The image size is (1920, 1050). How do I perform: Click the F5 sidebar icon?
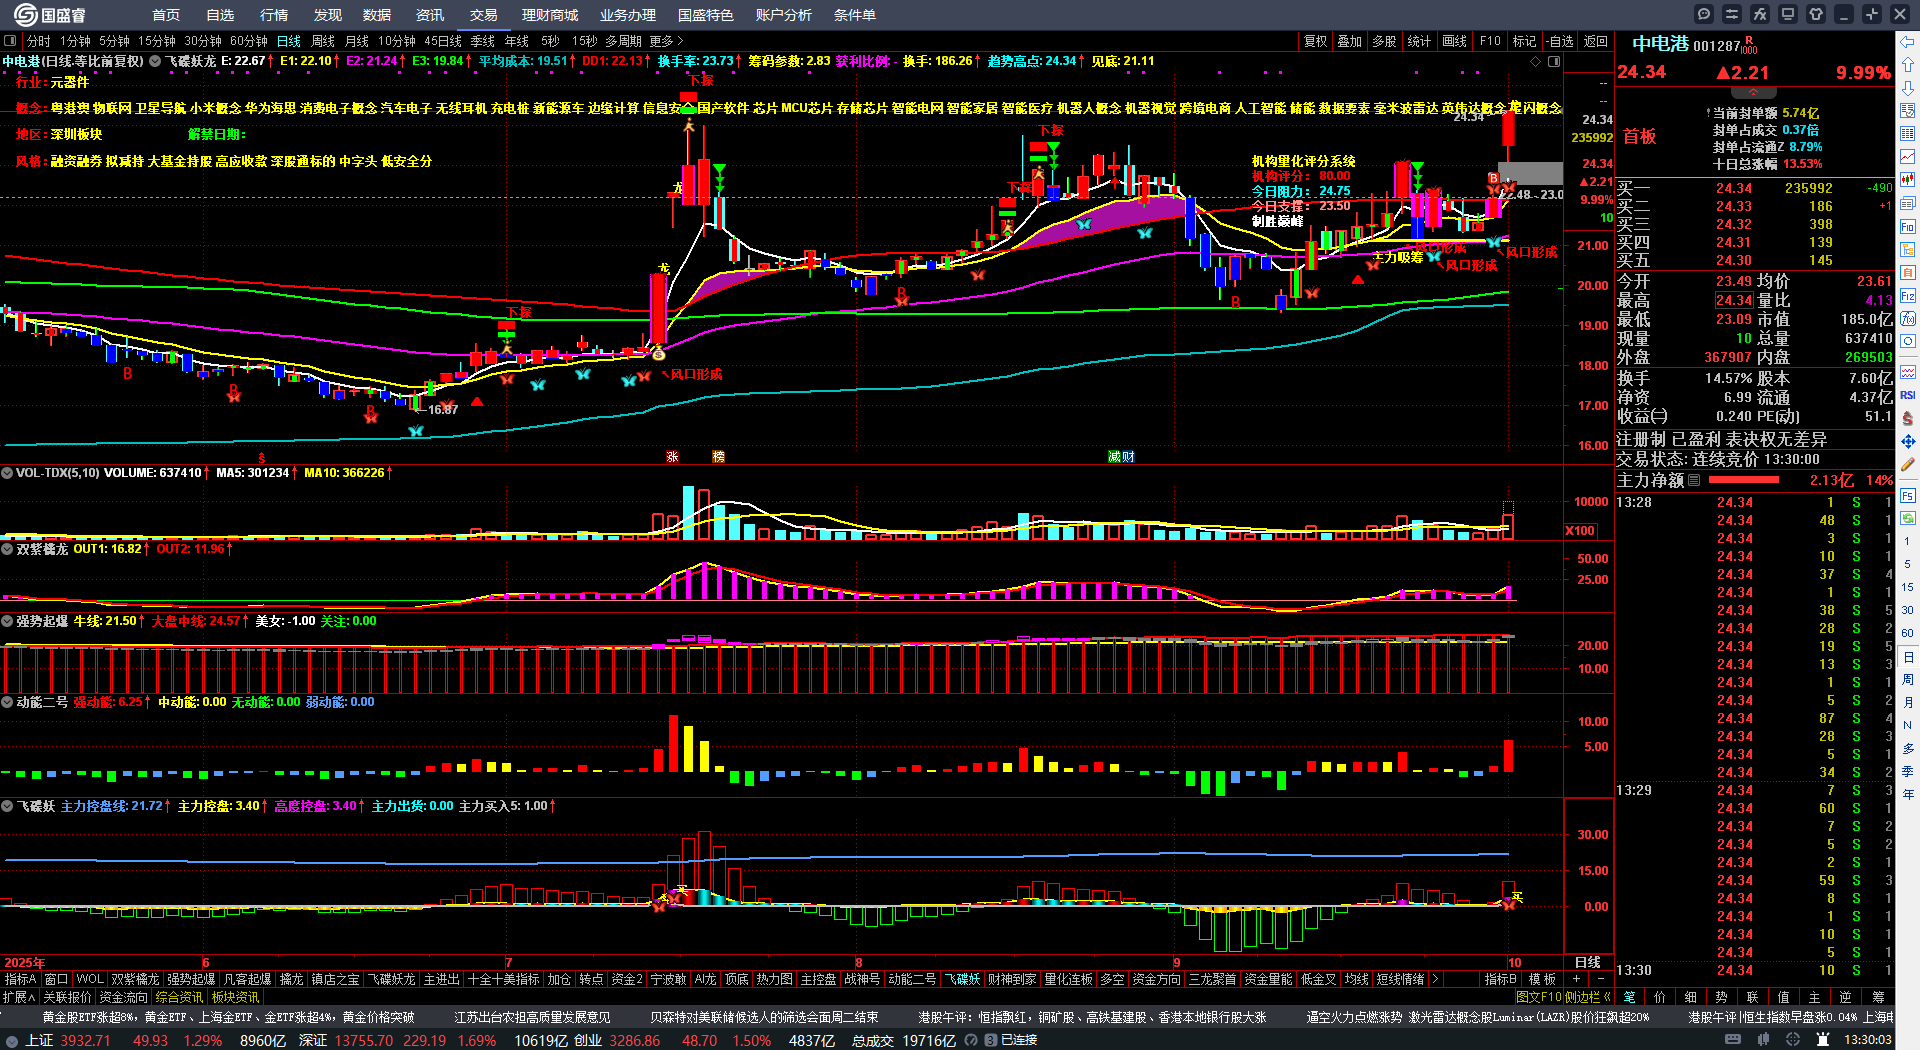(x=1908, y=496)
